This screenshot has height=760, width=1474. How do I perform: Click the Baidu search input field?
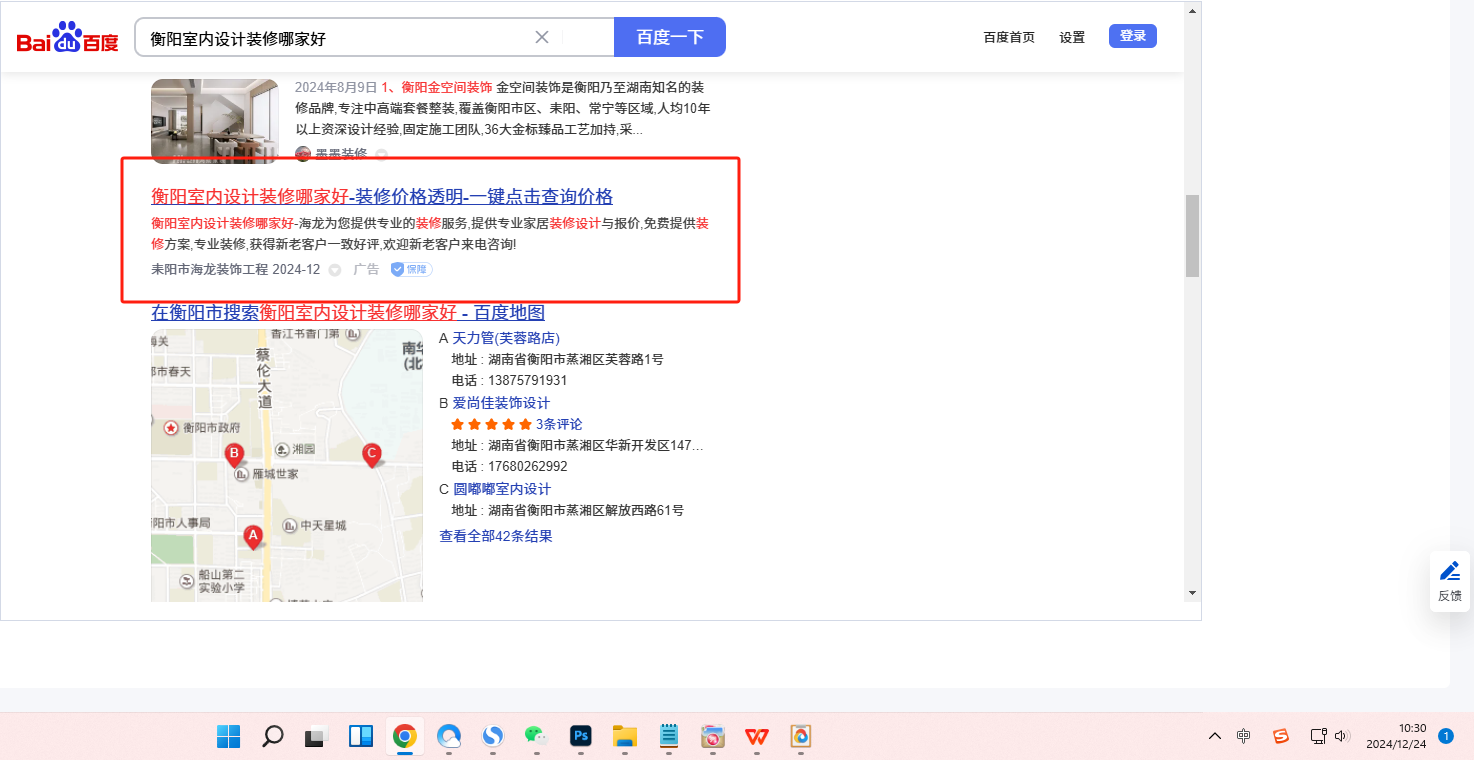pyautogui.click(x=335, y=38)
